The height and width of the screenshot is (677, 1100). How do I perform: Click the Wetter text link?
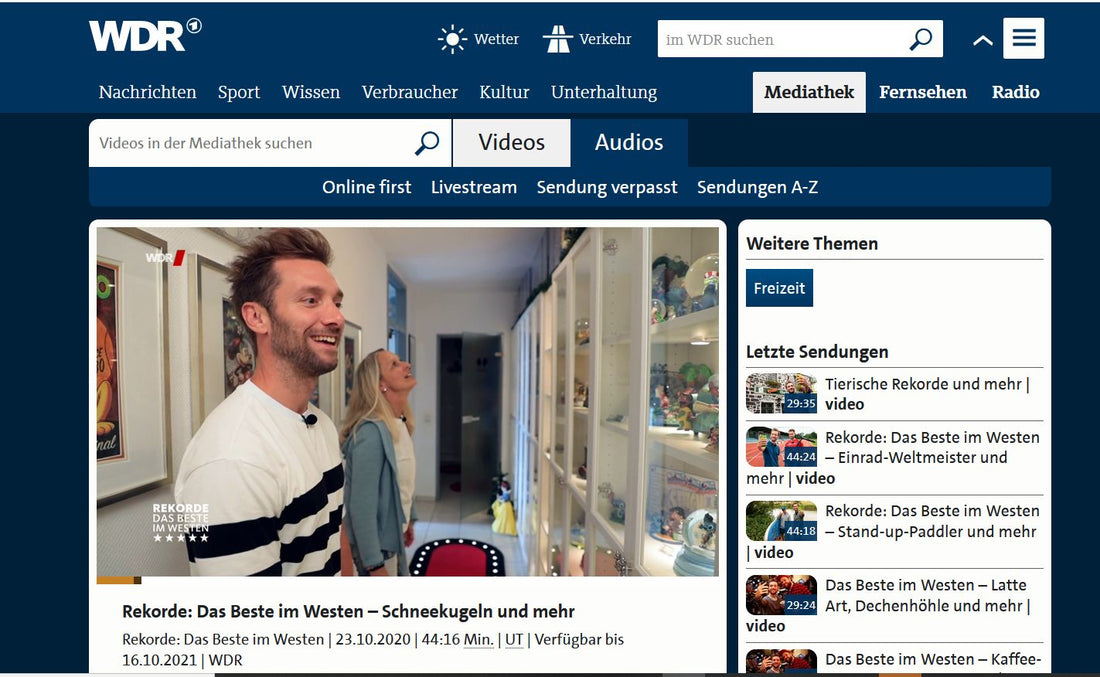tap(496, 39)
